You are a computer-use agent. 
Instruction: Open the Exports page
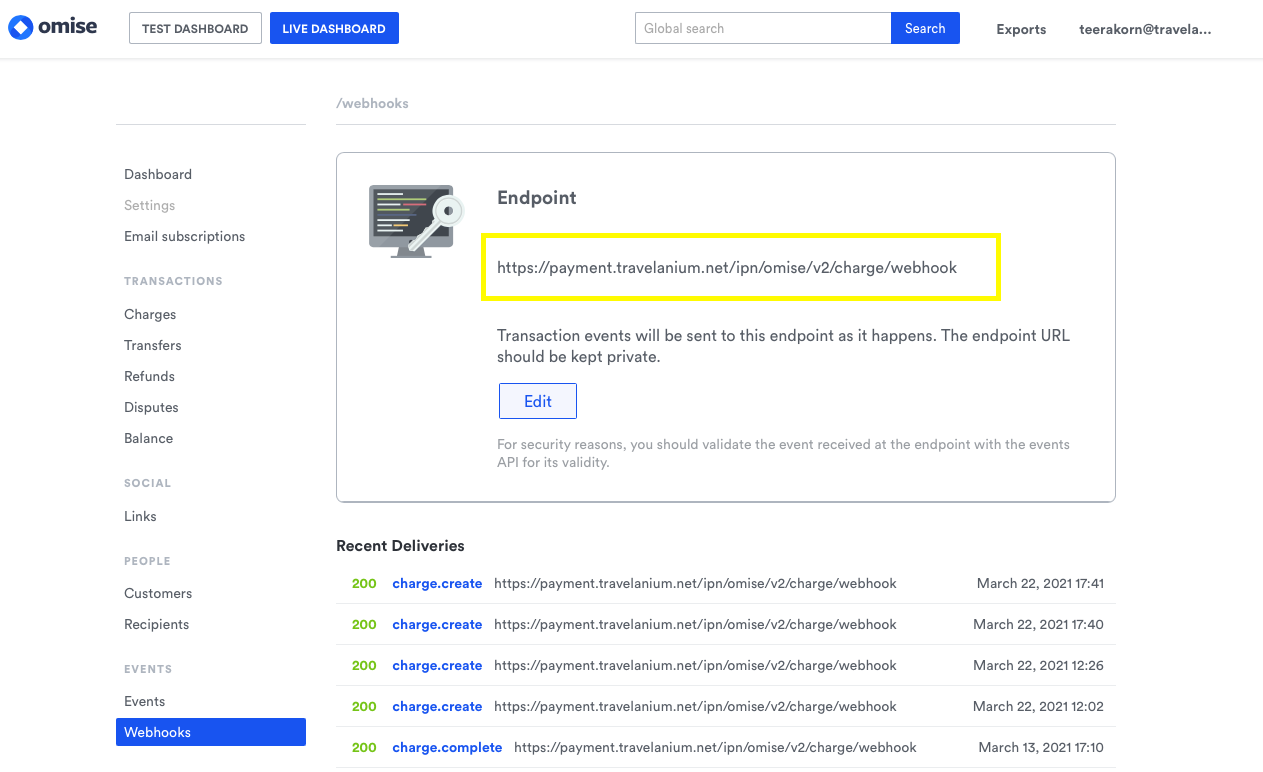pyautogui.click(x=1021, y=29)
